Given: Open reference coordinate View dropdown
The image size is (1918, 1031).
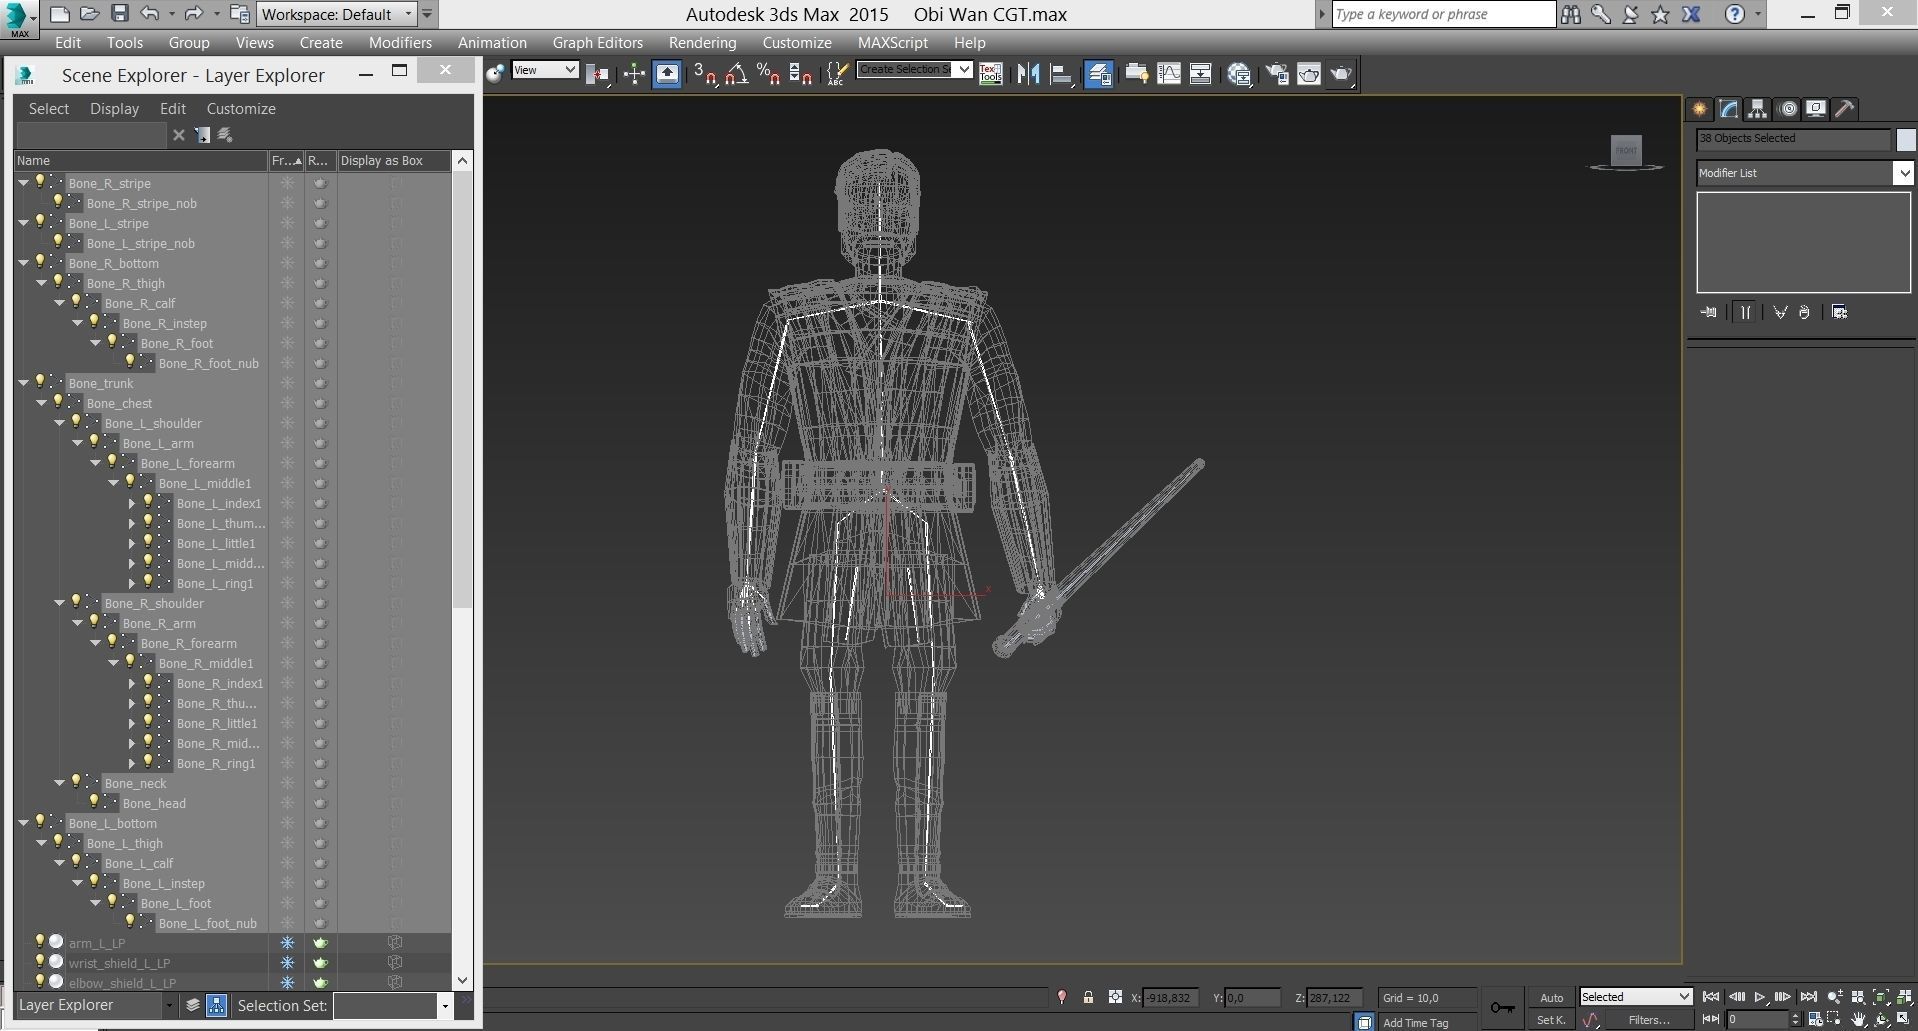Looking at the screenshot, I should (545, 70).
